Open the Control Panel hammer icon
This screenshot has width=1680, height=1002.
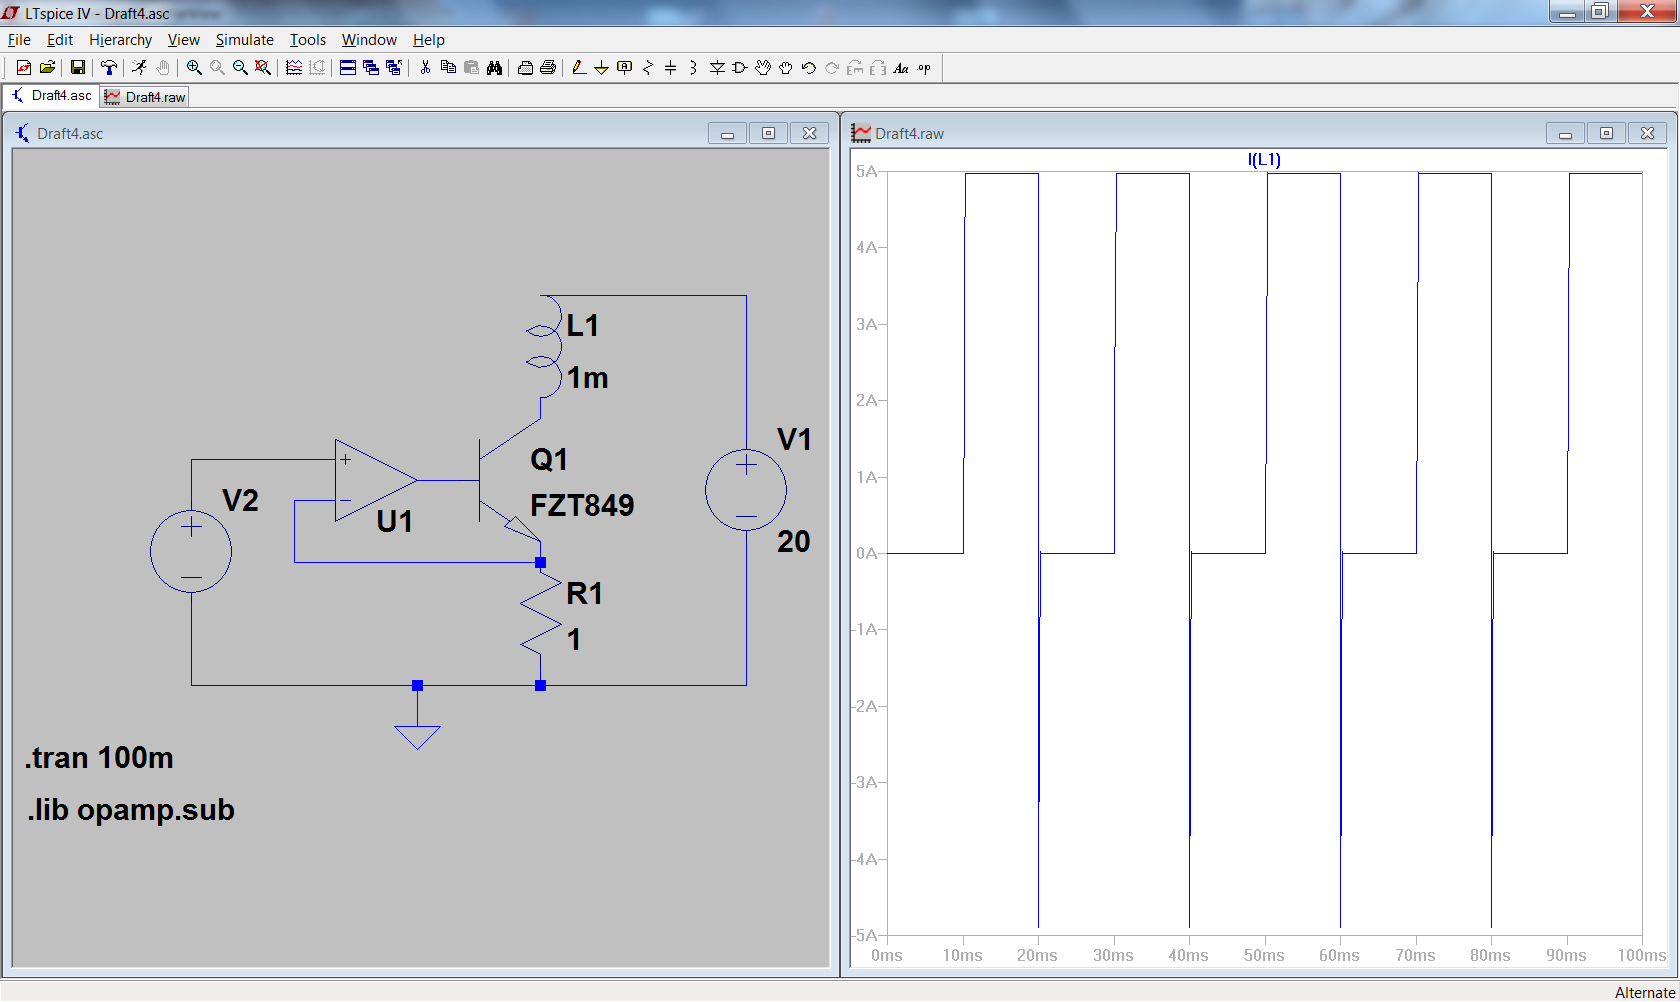(x=109, y=68)
